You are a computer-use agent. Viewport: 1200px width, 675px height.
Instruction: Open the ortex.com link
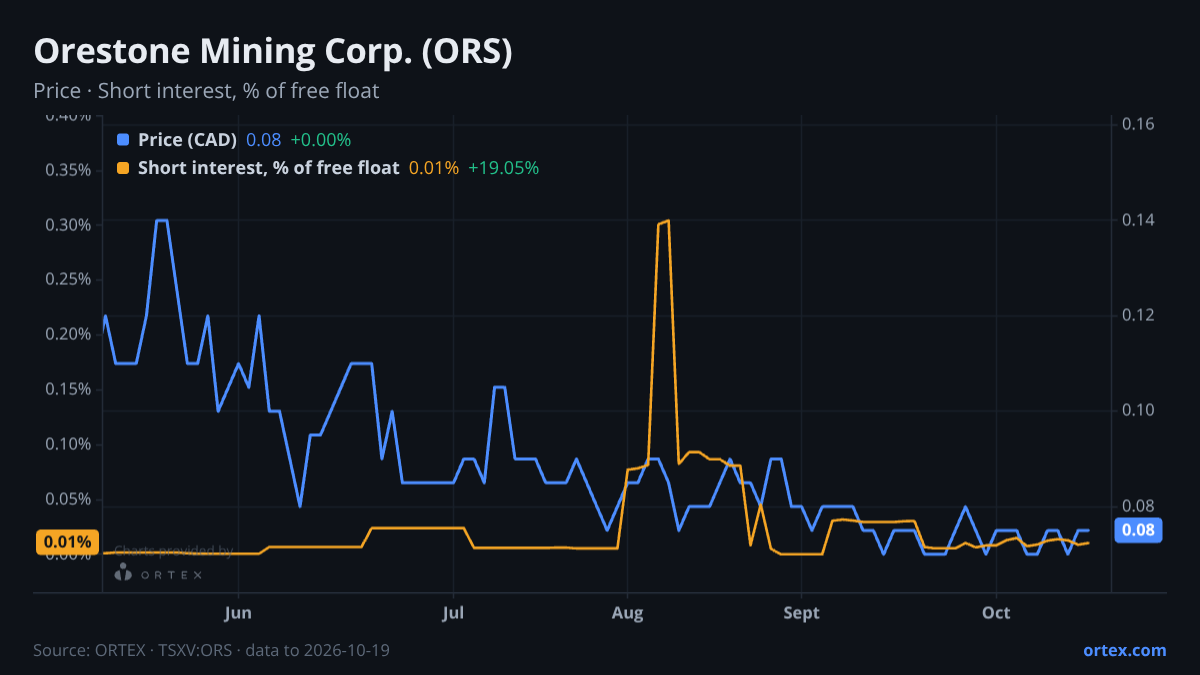coord(1124,650)
